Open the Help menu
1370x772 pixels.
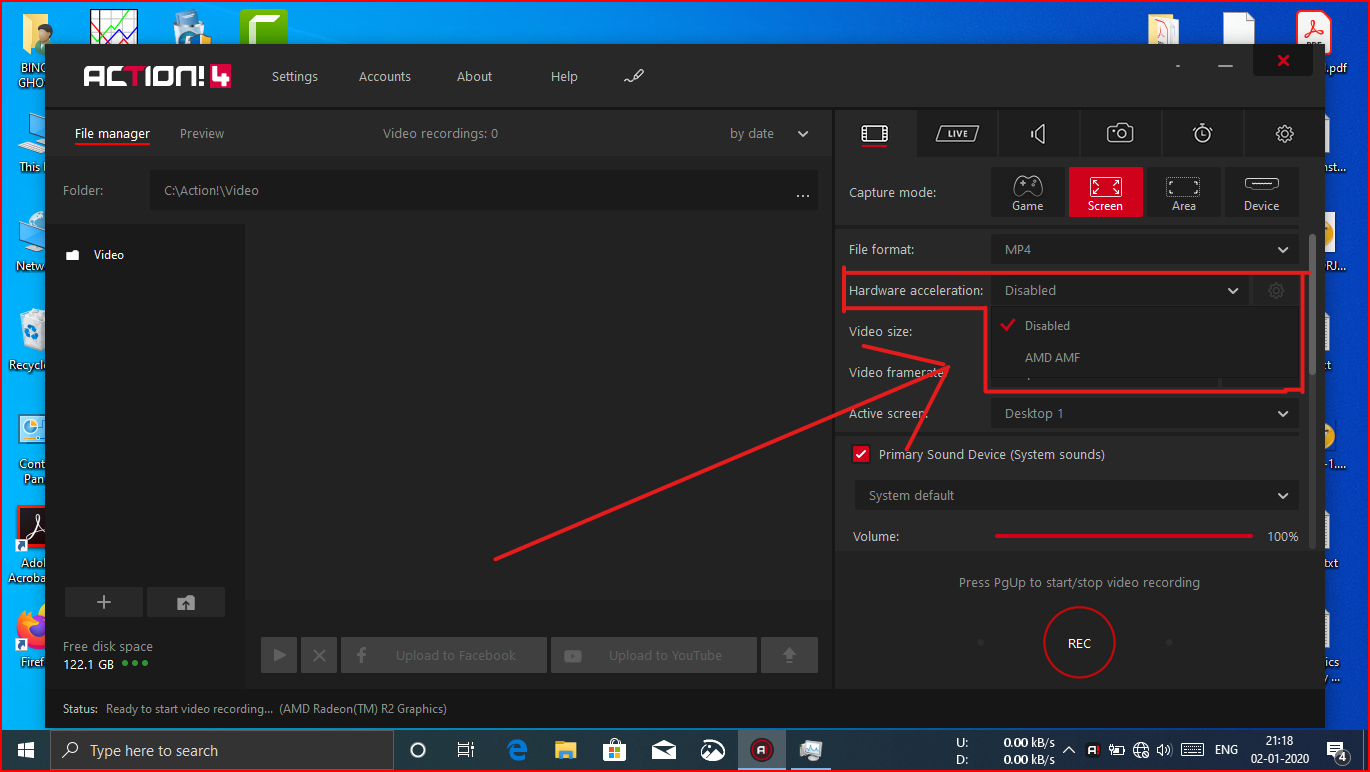[x=564, y=76]
